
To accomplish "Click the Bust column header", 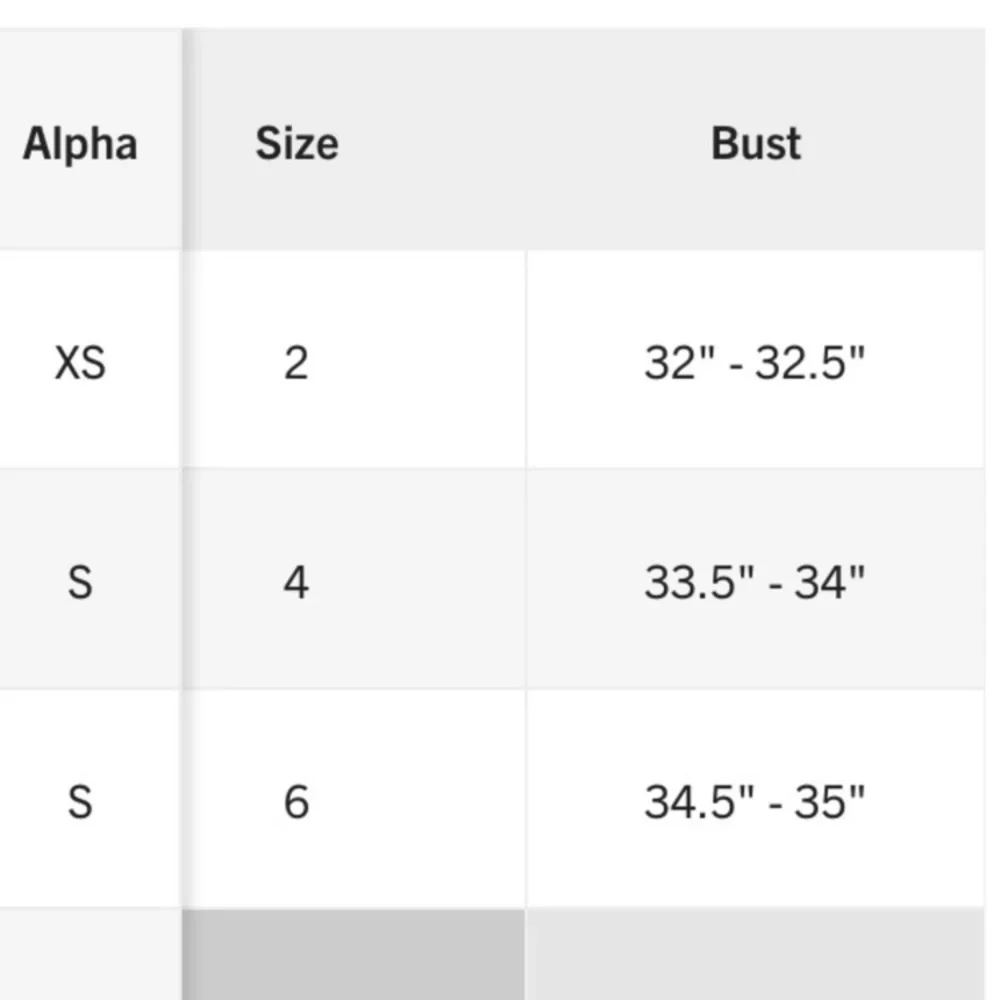I will pyautogui.click(x=756, y=144).
